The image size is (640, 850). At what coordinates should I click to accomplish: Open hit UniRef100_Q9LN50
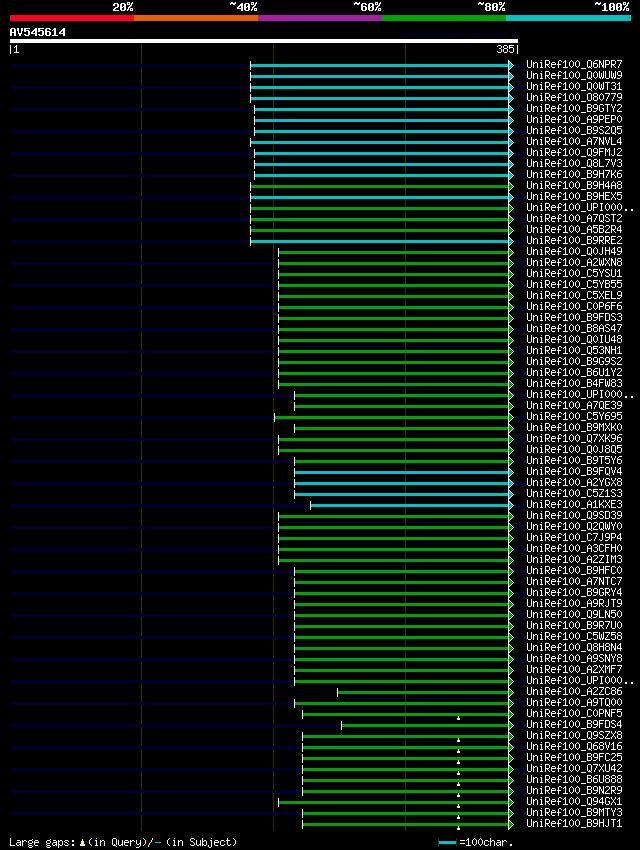[x=574, y=614]
